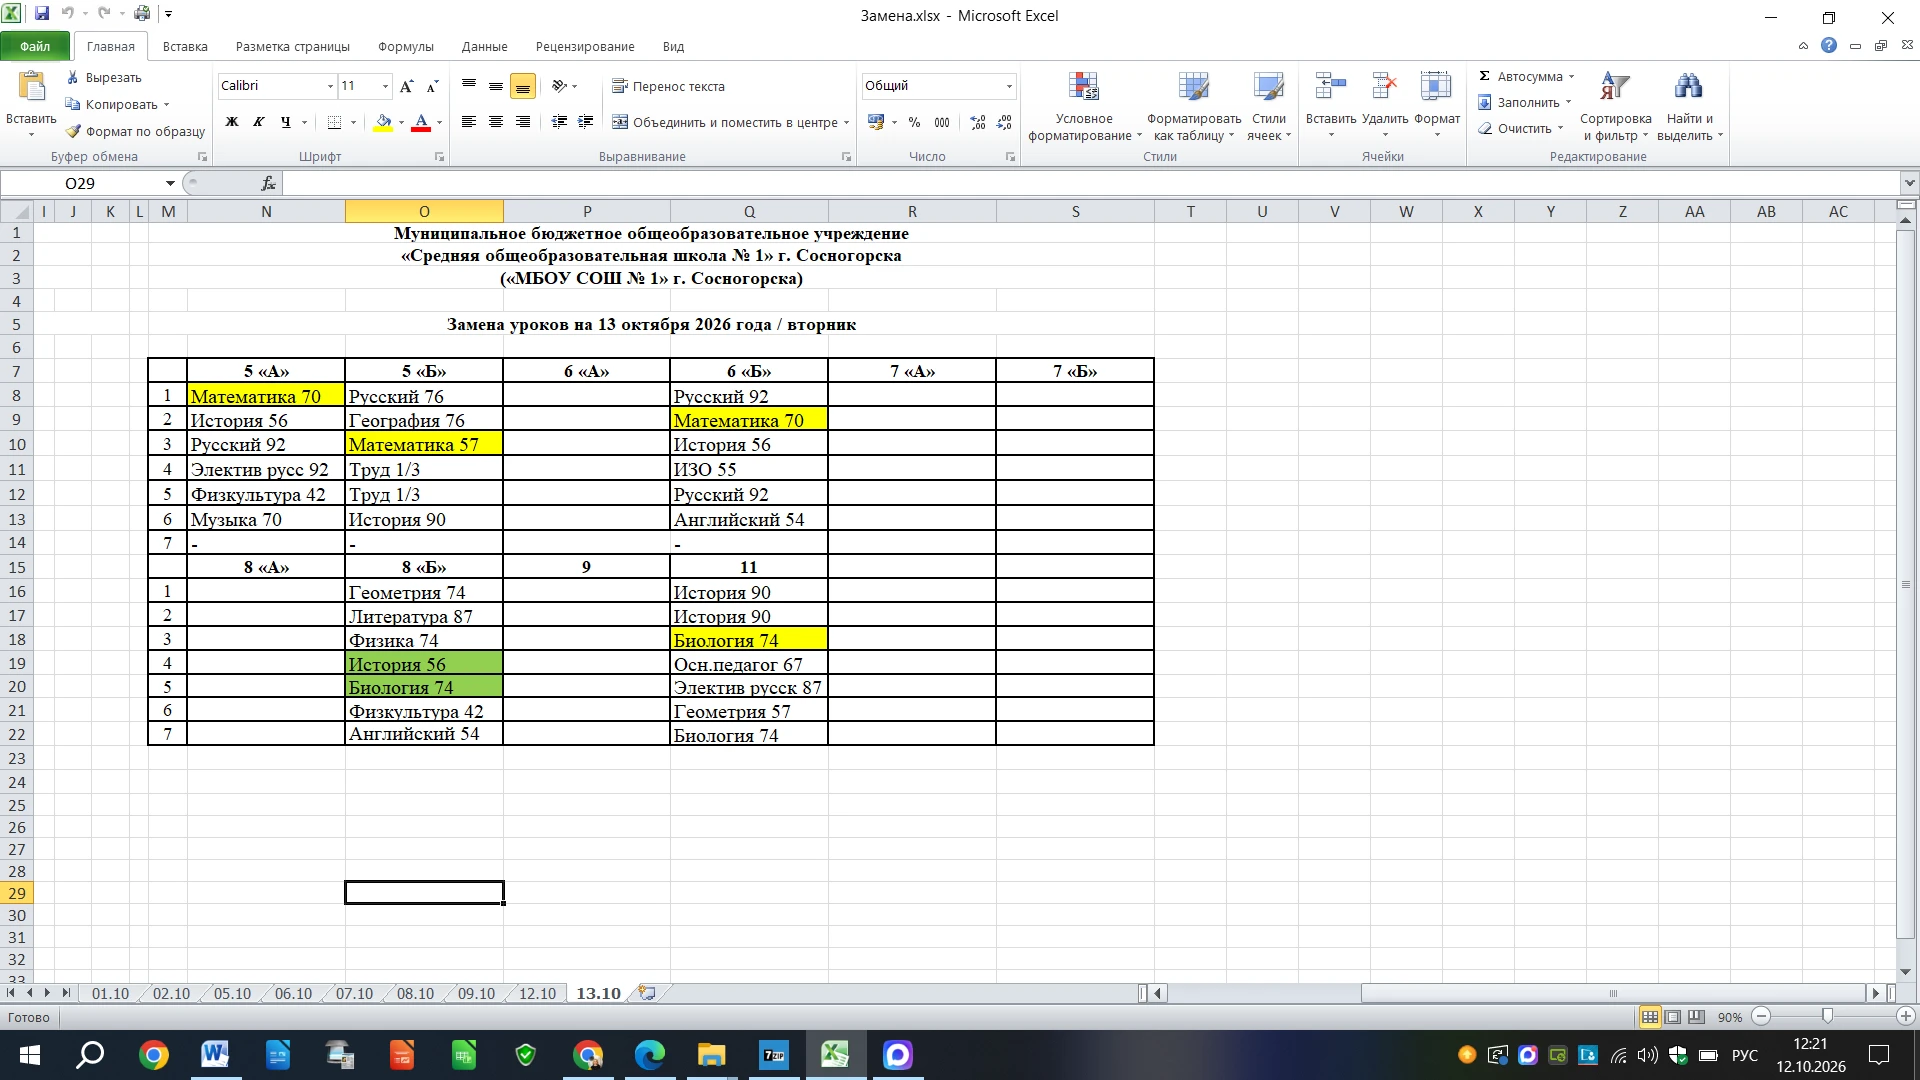
Task: Click the Excel help question mark icon
Action: [1829, 45]
